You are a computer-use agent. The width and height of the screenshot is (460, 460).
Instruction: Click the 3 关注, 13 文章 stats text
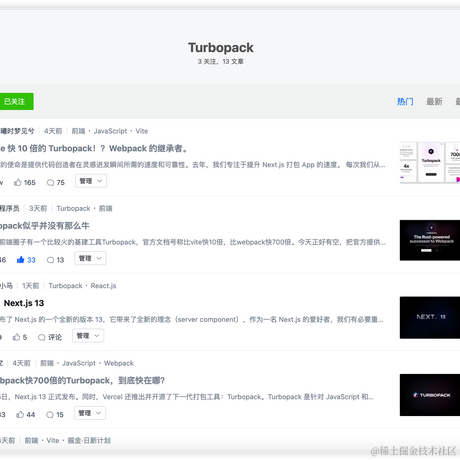point(221,62)
